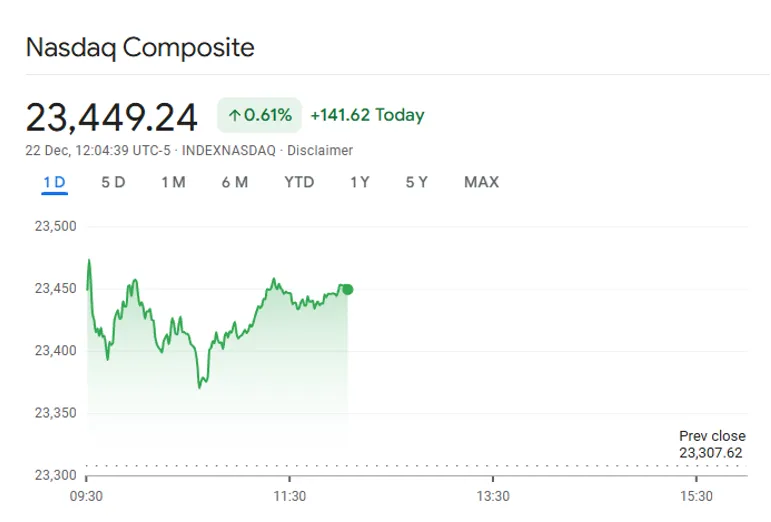View the 5Y chart tab
This screenshot has height=522, width=771.
point(417,182)
